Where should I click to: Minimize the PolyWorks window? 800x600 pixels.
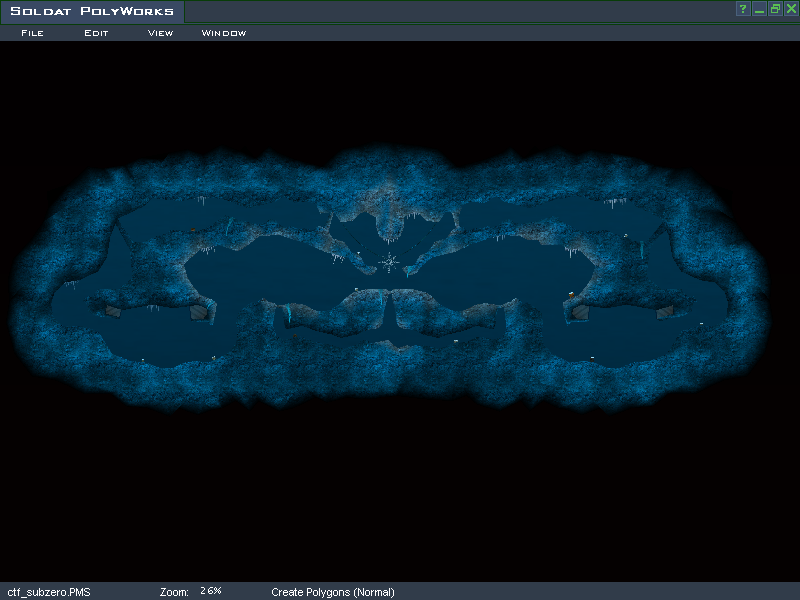(759, 9)
